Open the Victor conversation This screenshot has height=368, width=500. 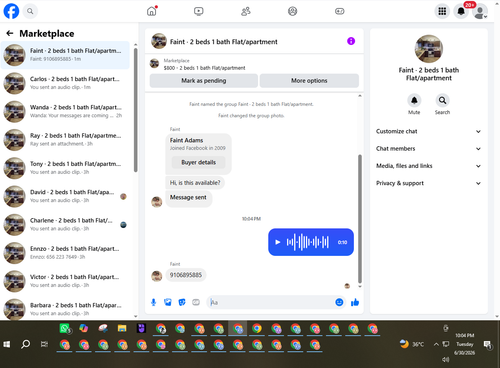(x=65, y=281)
